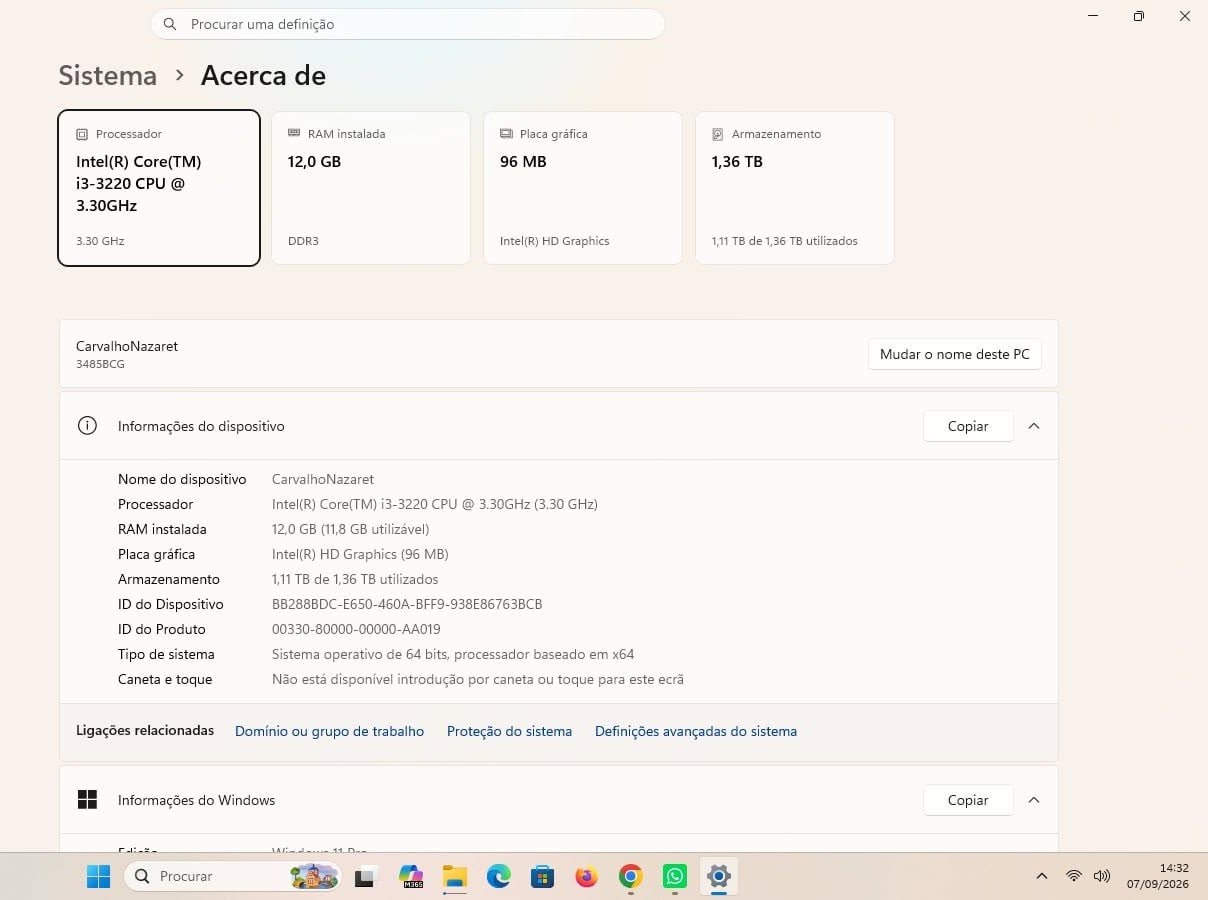
Task: Select the Armazenamento card
Action: point(795,188)
